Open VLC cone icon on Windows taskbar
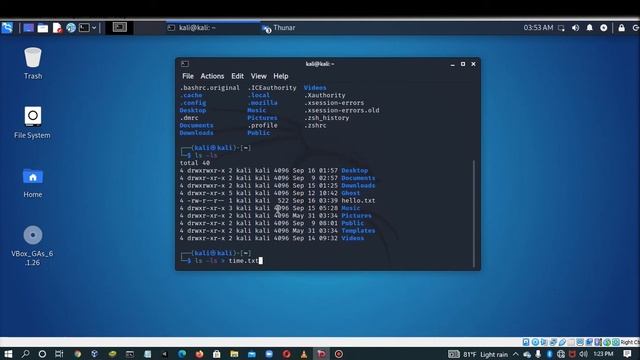640x360 pixels. (304, 354)
